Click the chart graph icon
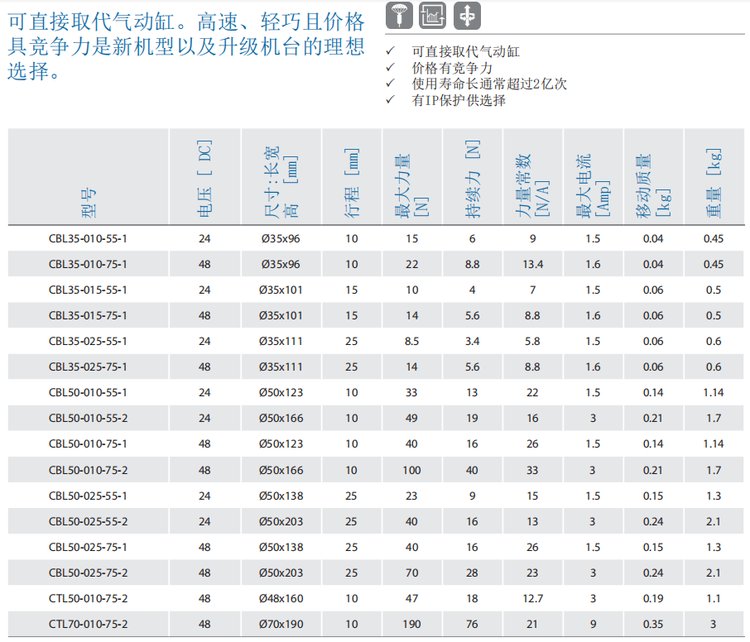The width and height of the screenshot is (750, 642). [x=432, y=15]
